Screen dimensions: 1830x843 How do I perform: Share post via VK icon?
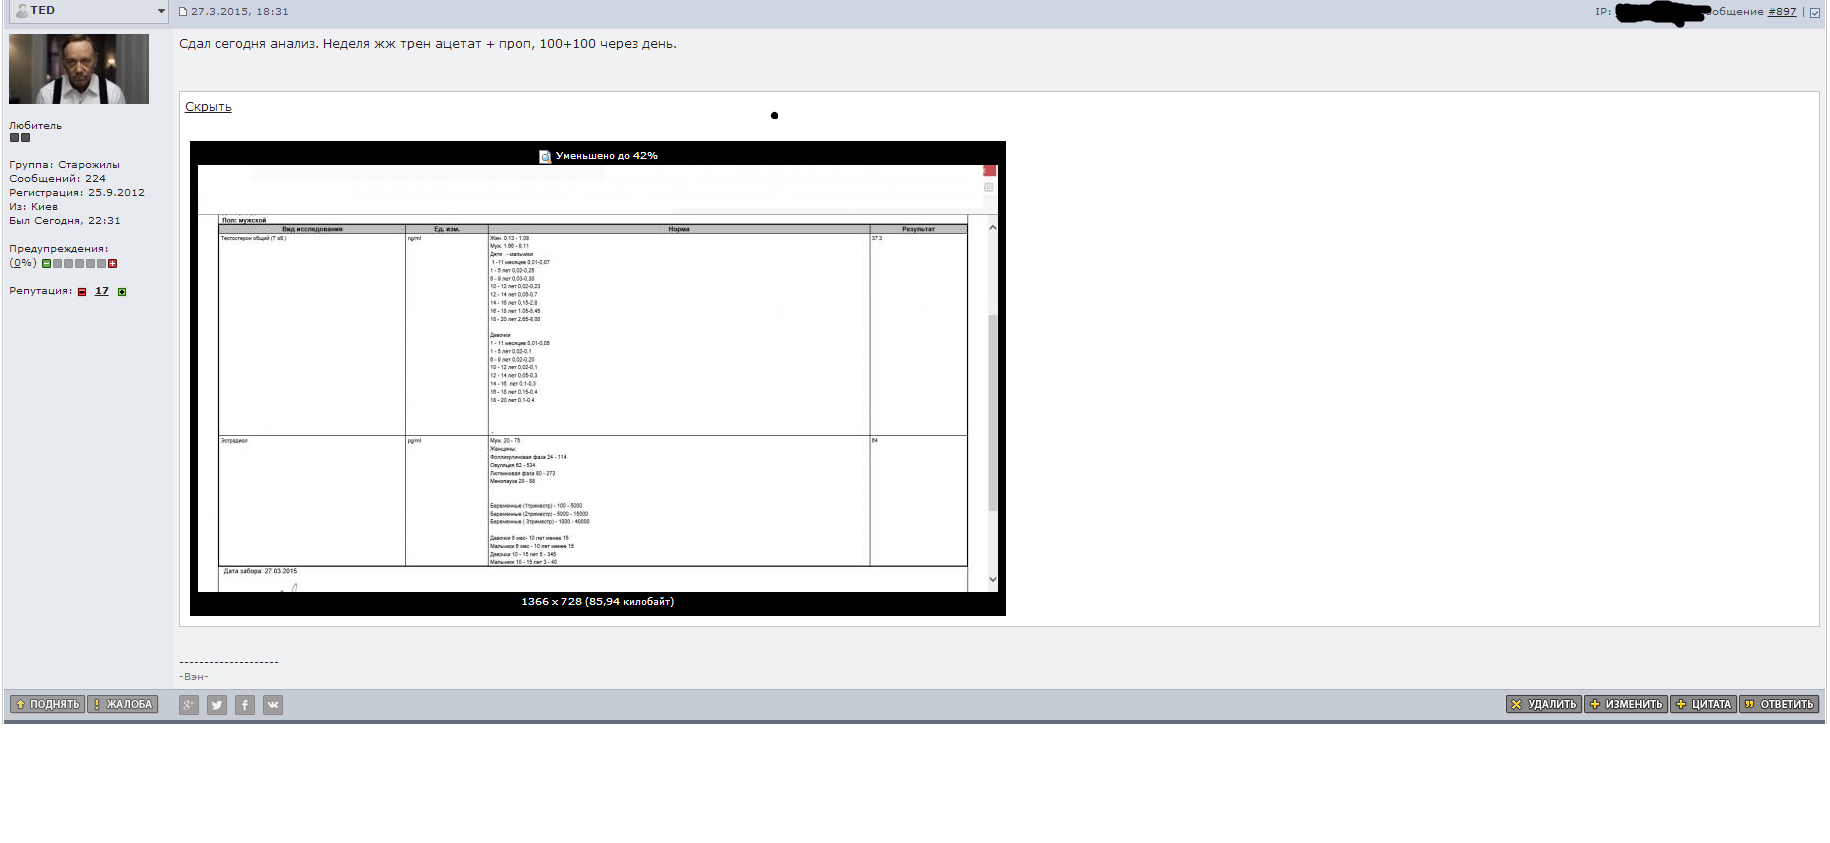pyautogui.click(x=272, y=705)
